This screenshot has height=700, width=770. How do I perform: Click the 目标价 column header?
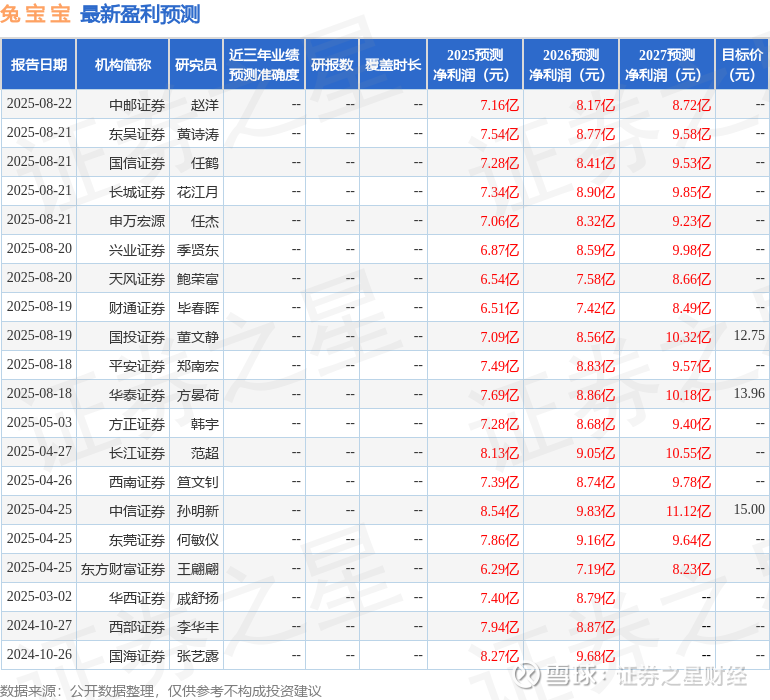(x=742, y=64)
